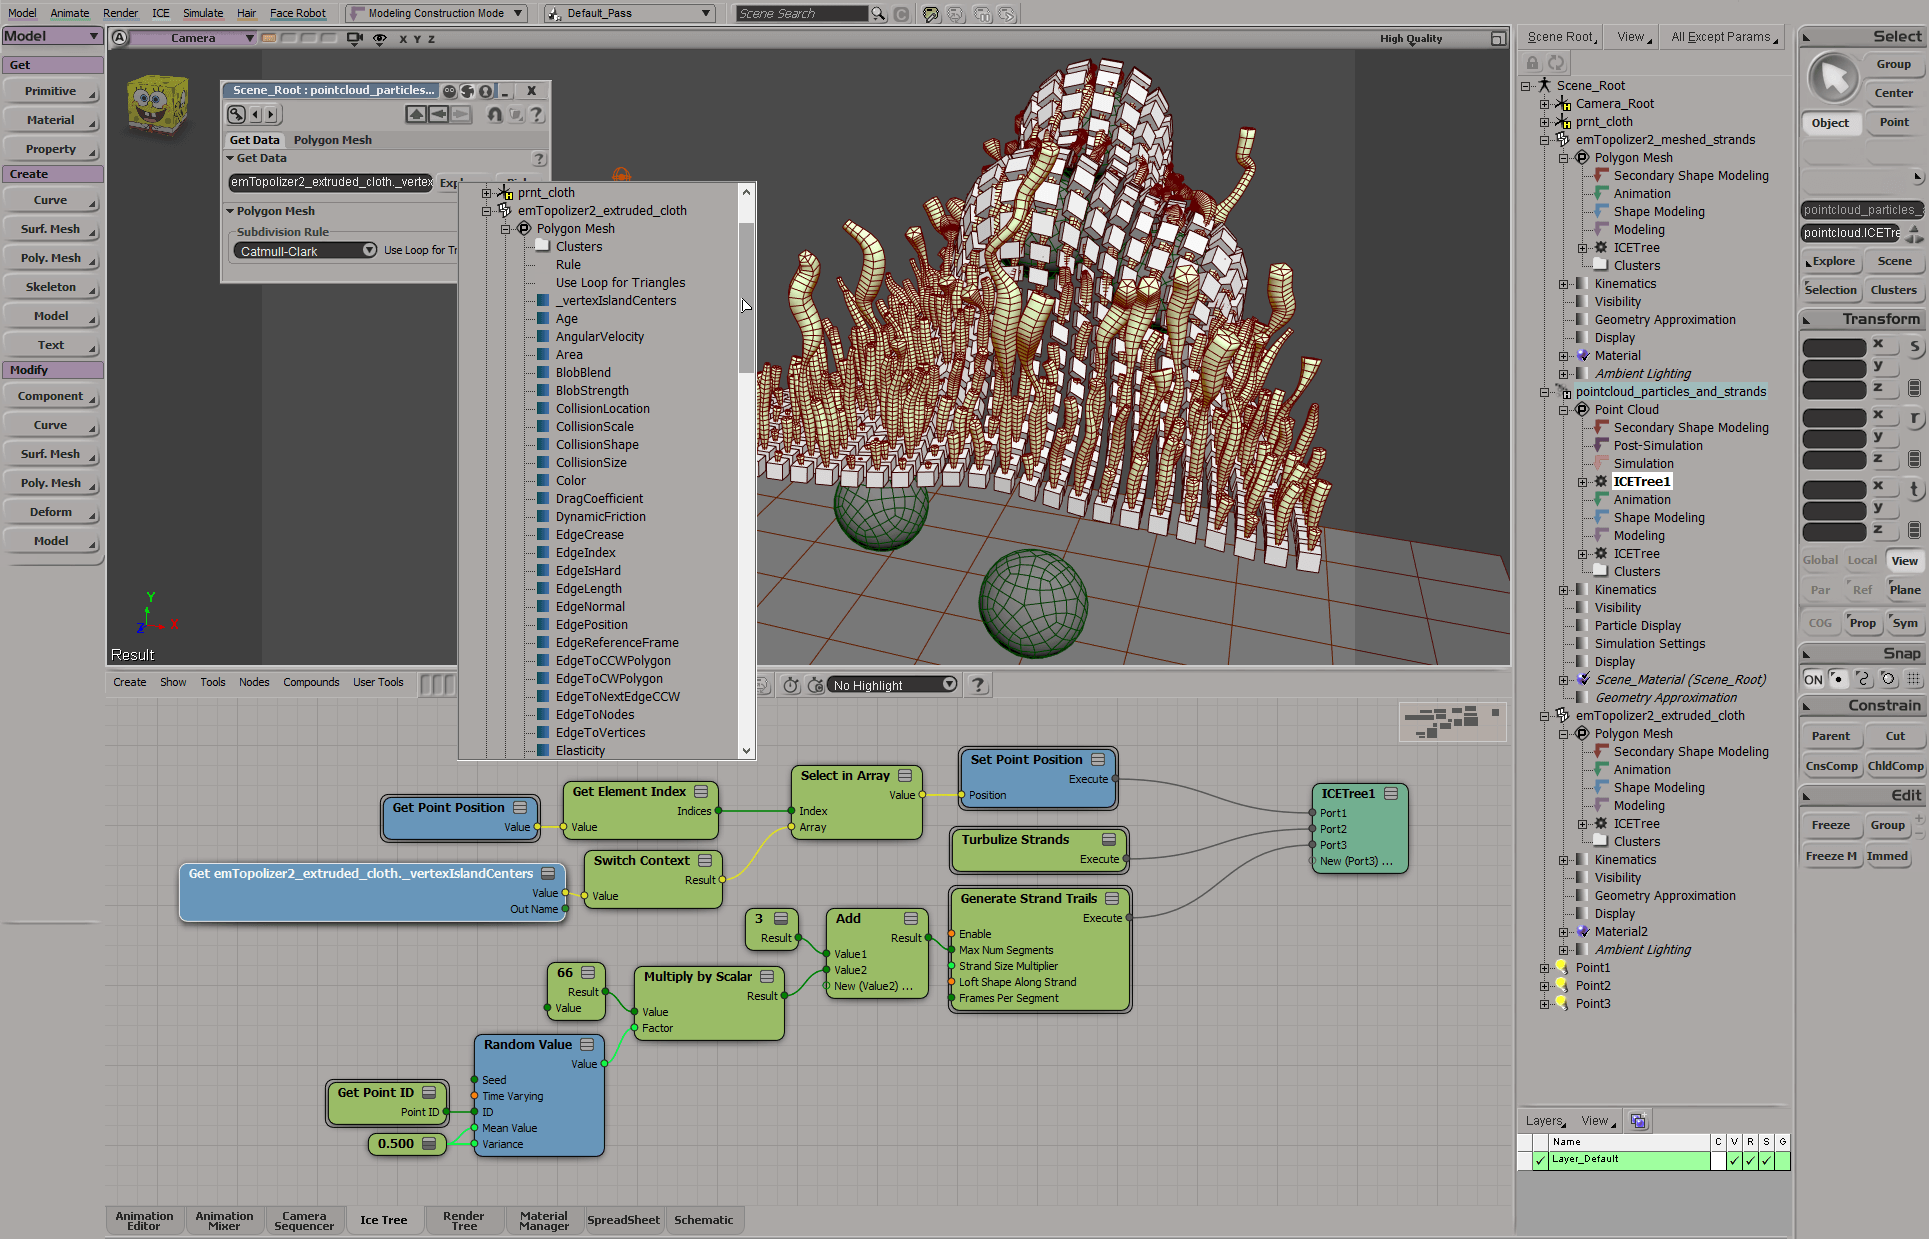Click the Scene Search magnifier icon
Screen dimensions: 1929x1239
tap(878, 14)
